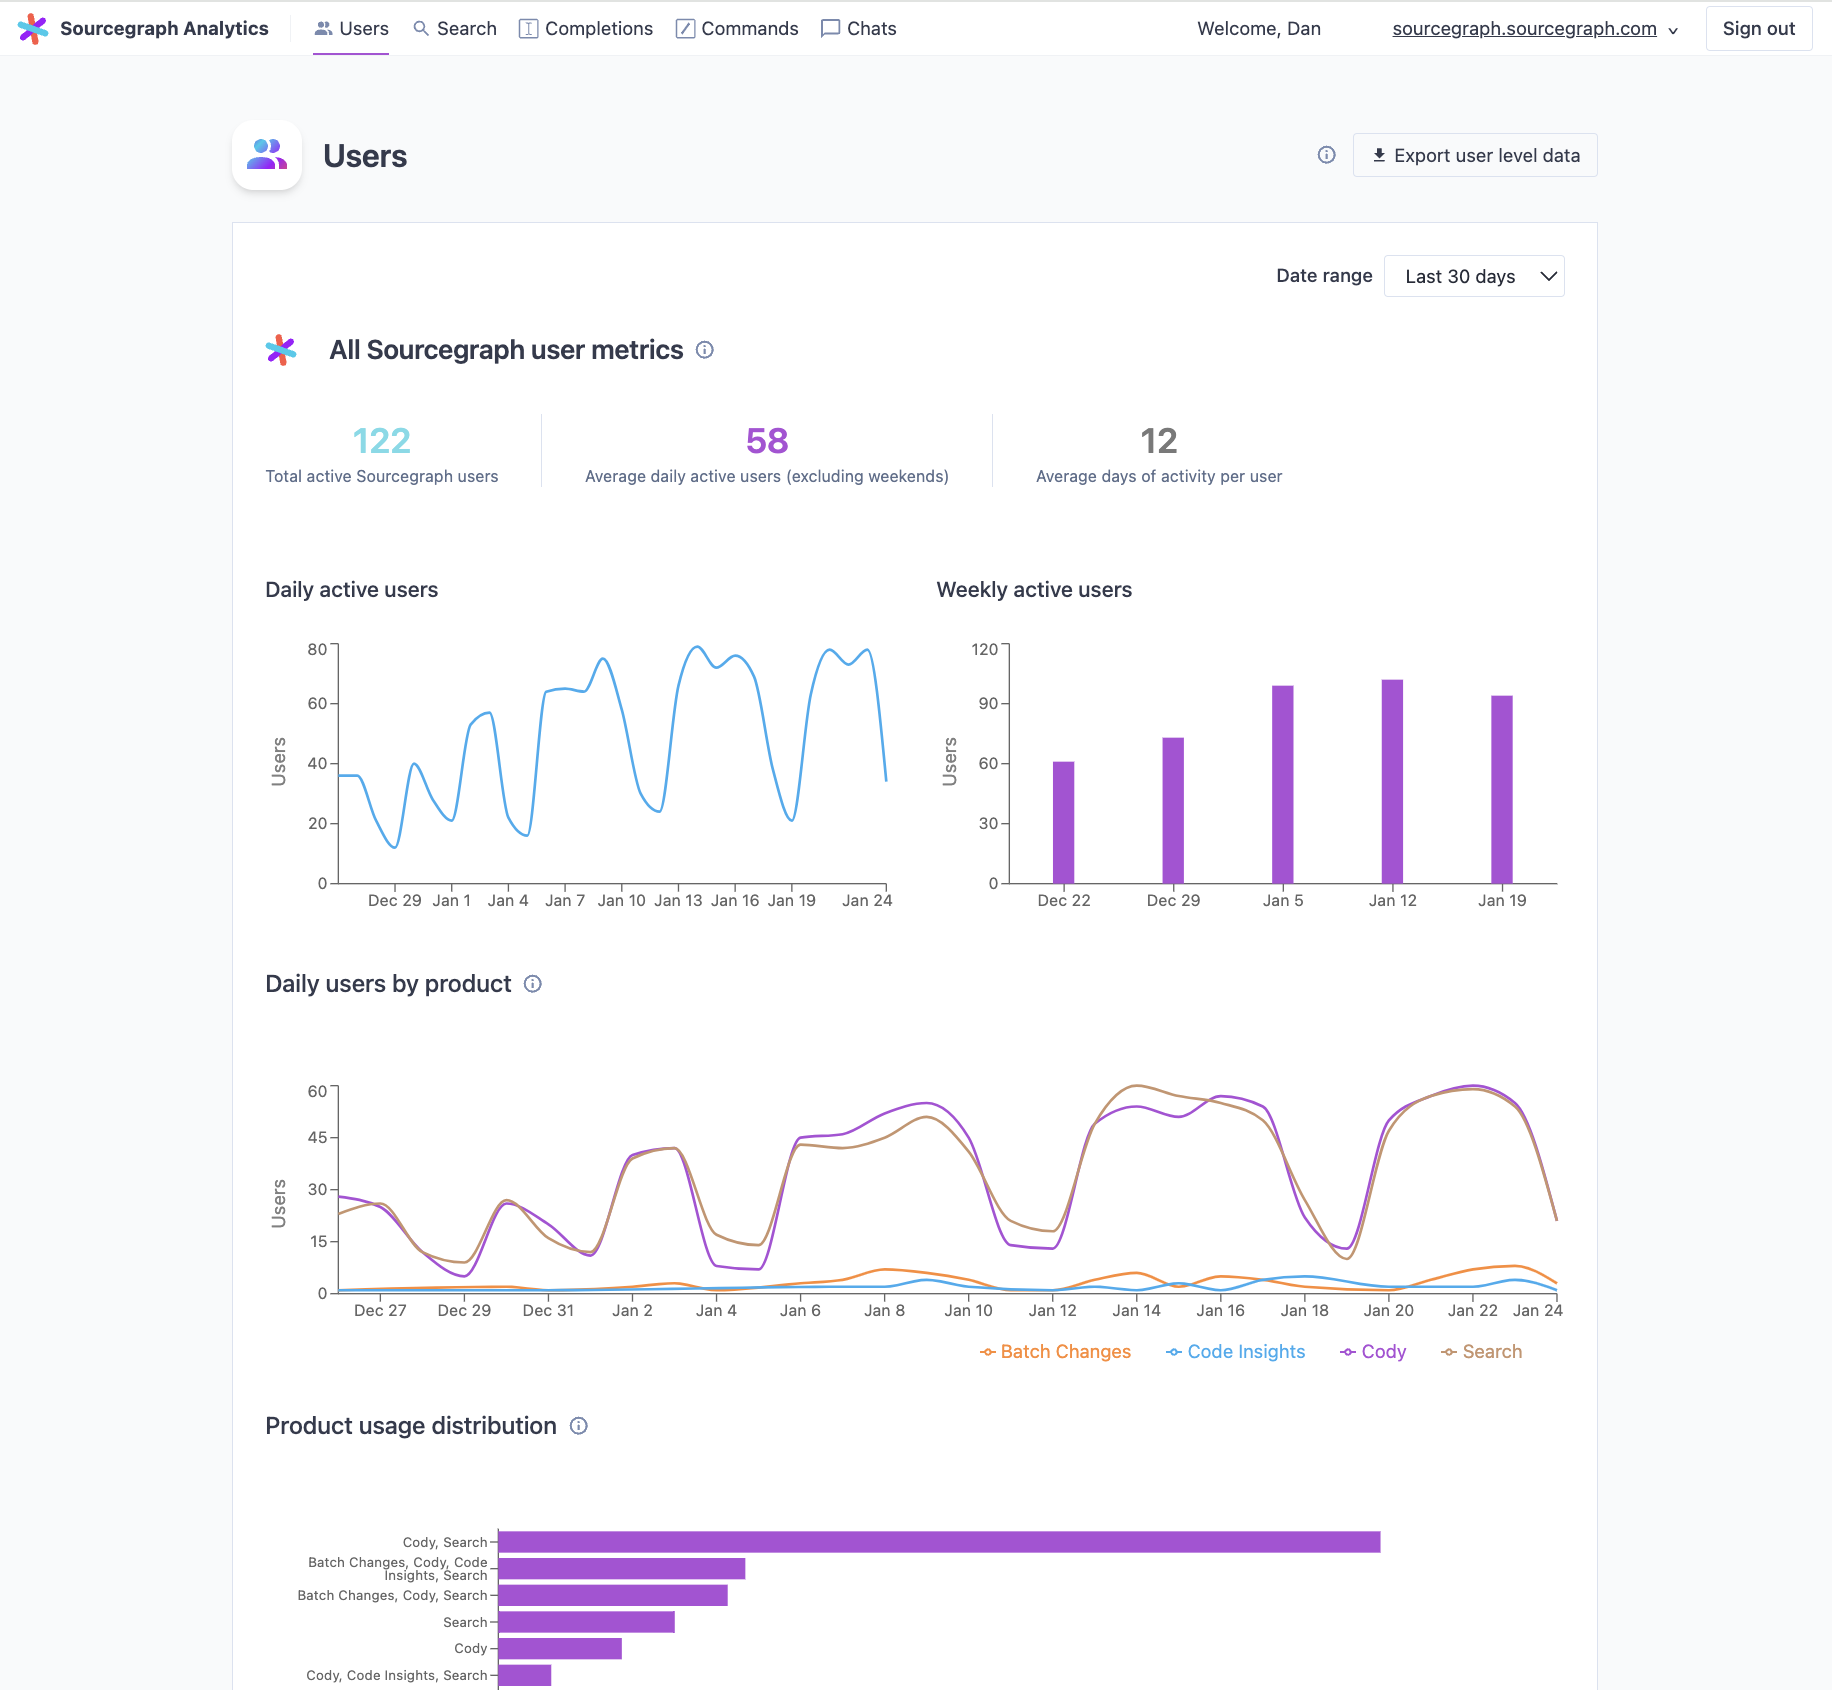Open the Commands tab

(737, 29)
